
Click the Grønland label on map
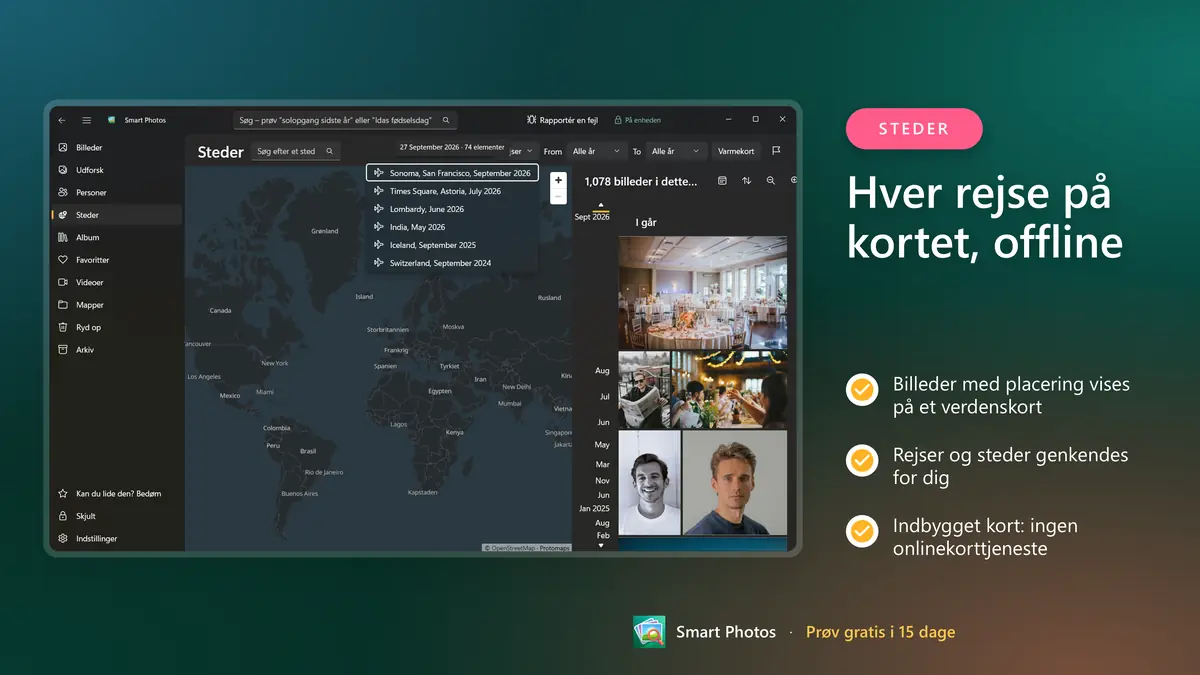tap(325, 231)
